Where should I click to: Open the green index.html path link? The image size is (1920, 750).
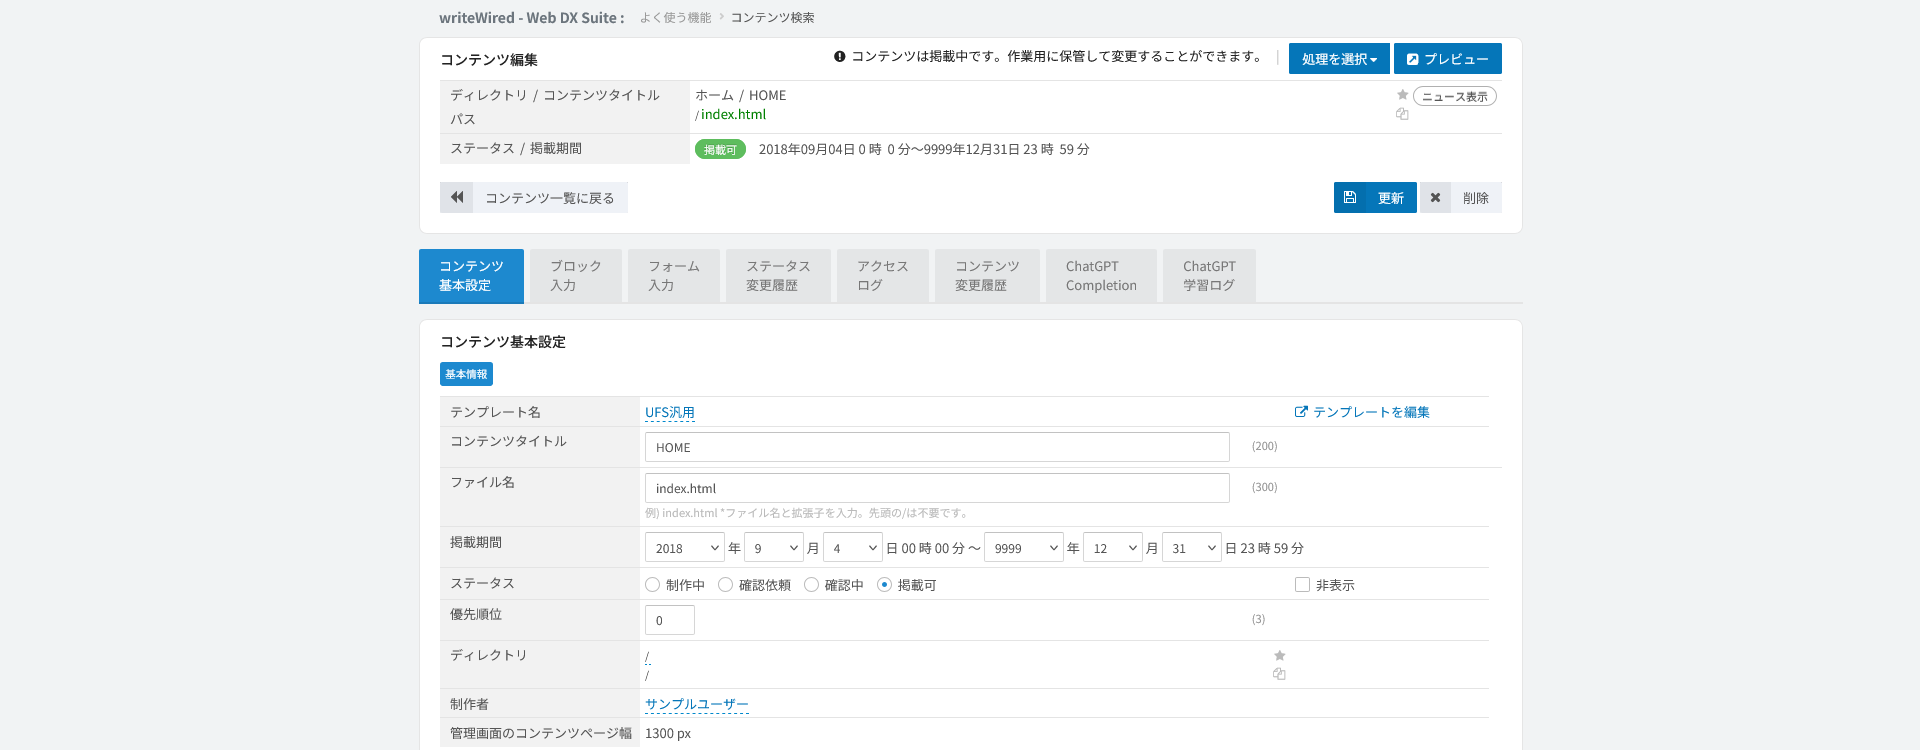tap(733, 114)
